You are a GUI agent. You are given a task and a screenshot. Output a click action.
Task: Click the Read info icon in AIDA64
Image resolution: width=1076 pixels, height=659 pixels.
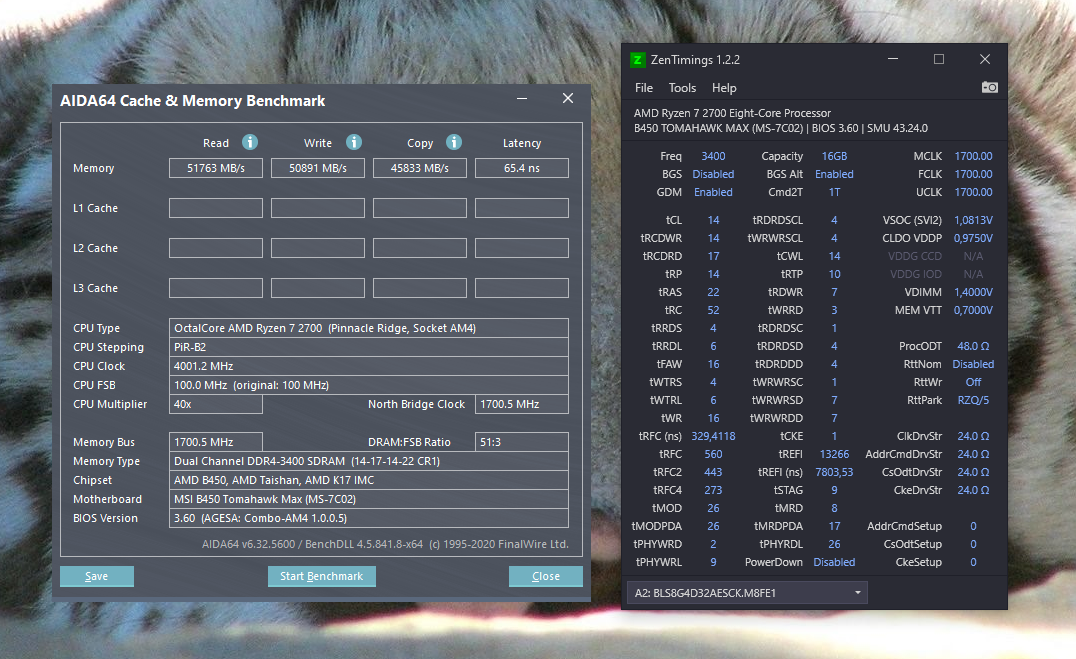[x=250, y=142]
